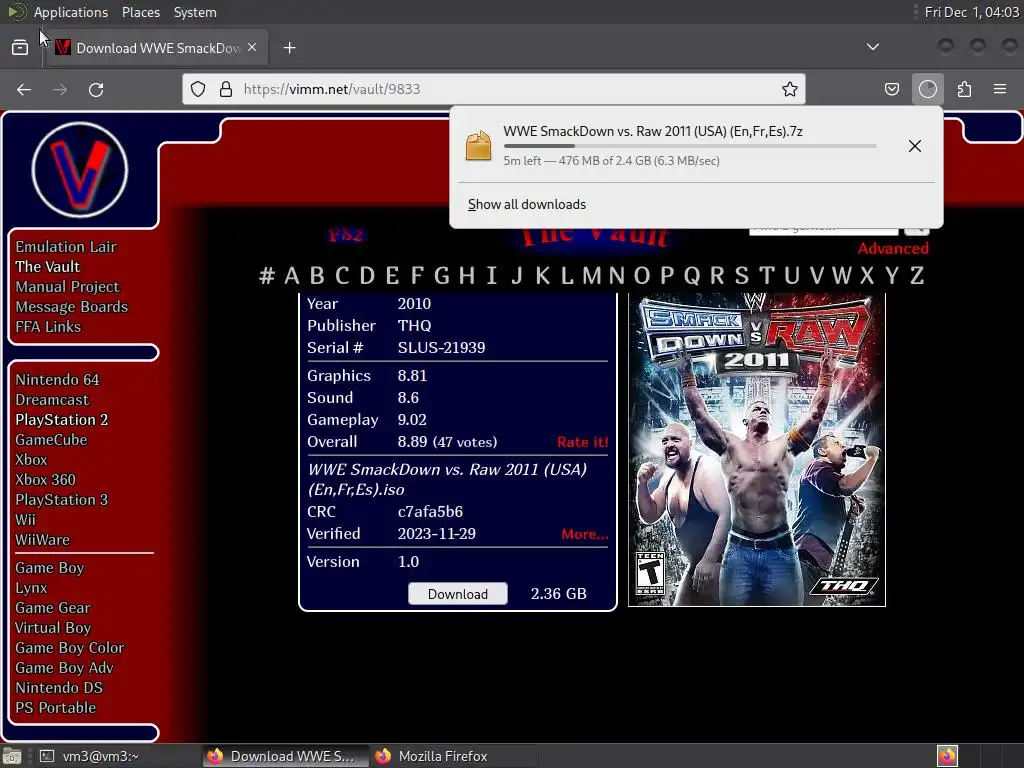Image resolution: width=1024 pixels, height=768 pixels.
Task: Click the Firefox View icon
Action: click(x=20, y=48)
